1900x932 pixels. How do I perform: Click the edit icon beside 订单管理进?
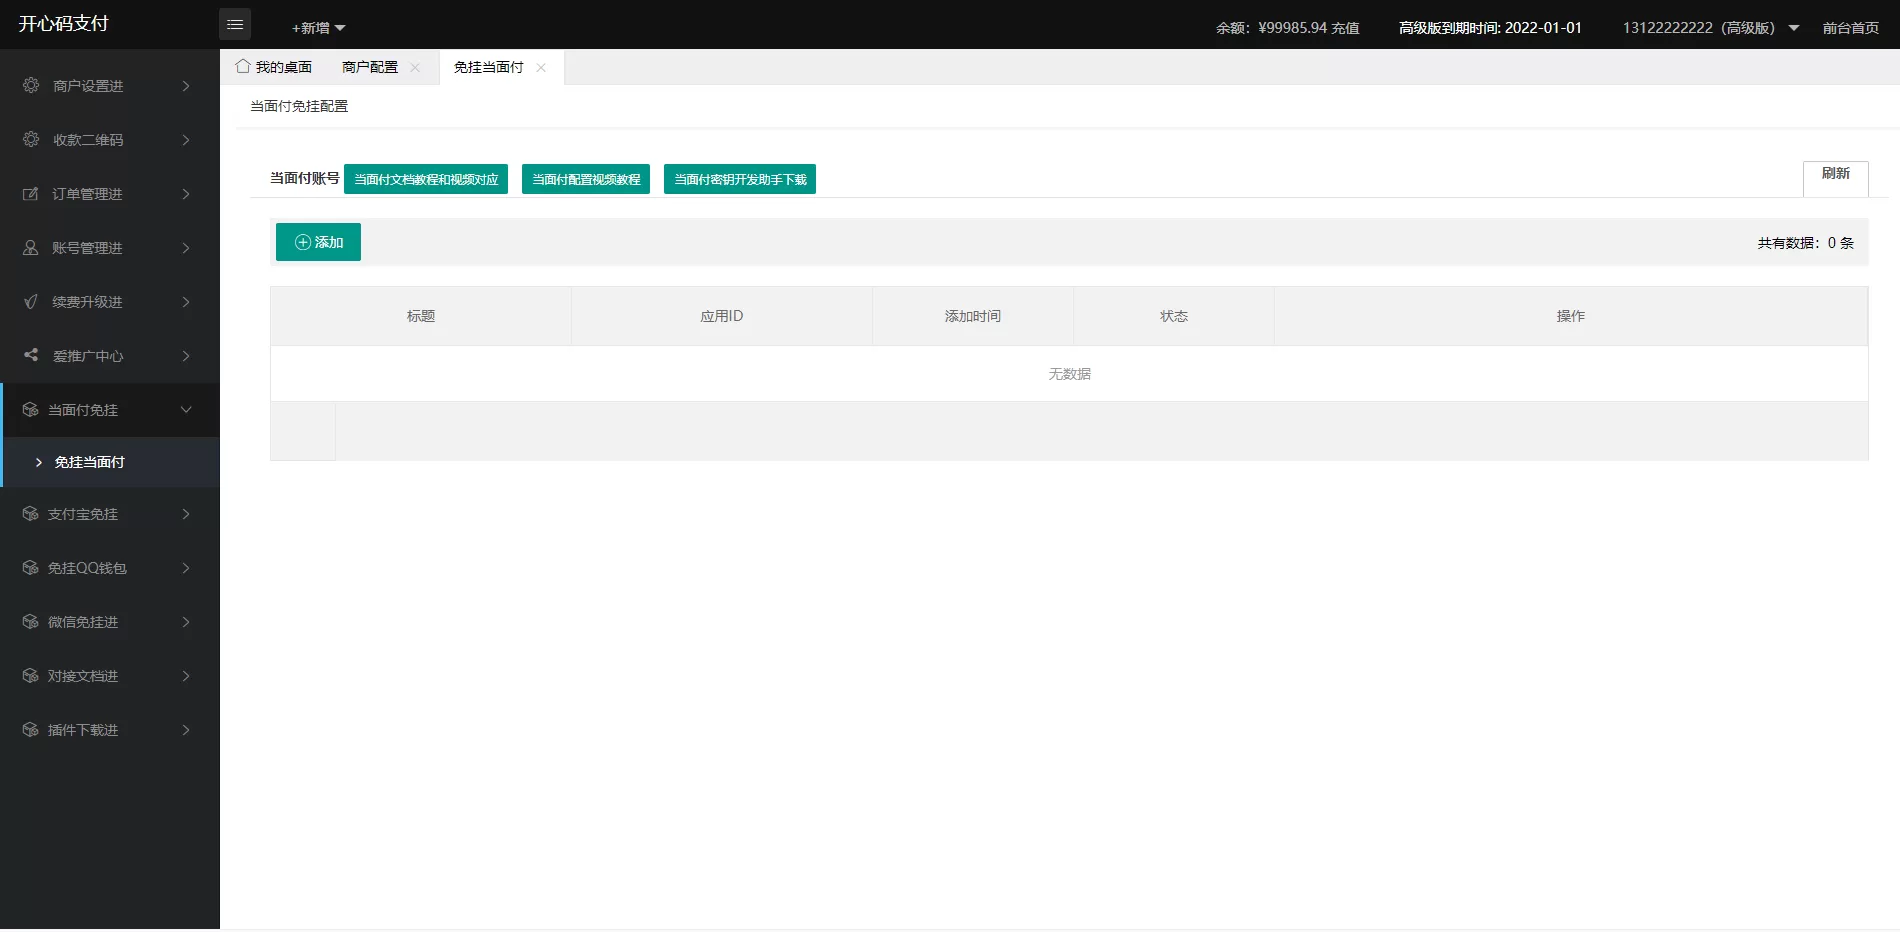click(x=31, y=193)
